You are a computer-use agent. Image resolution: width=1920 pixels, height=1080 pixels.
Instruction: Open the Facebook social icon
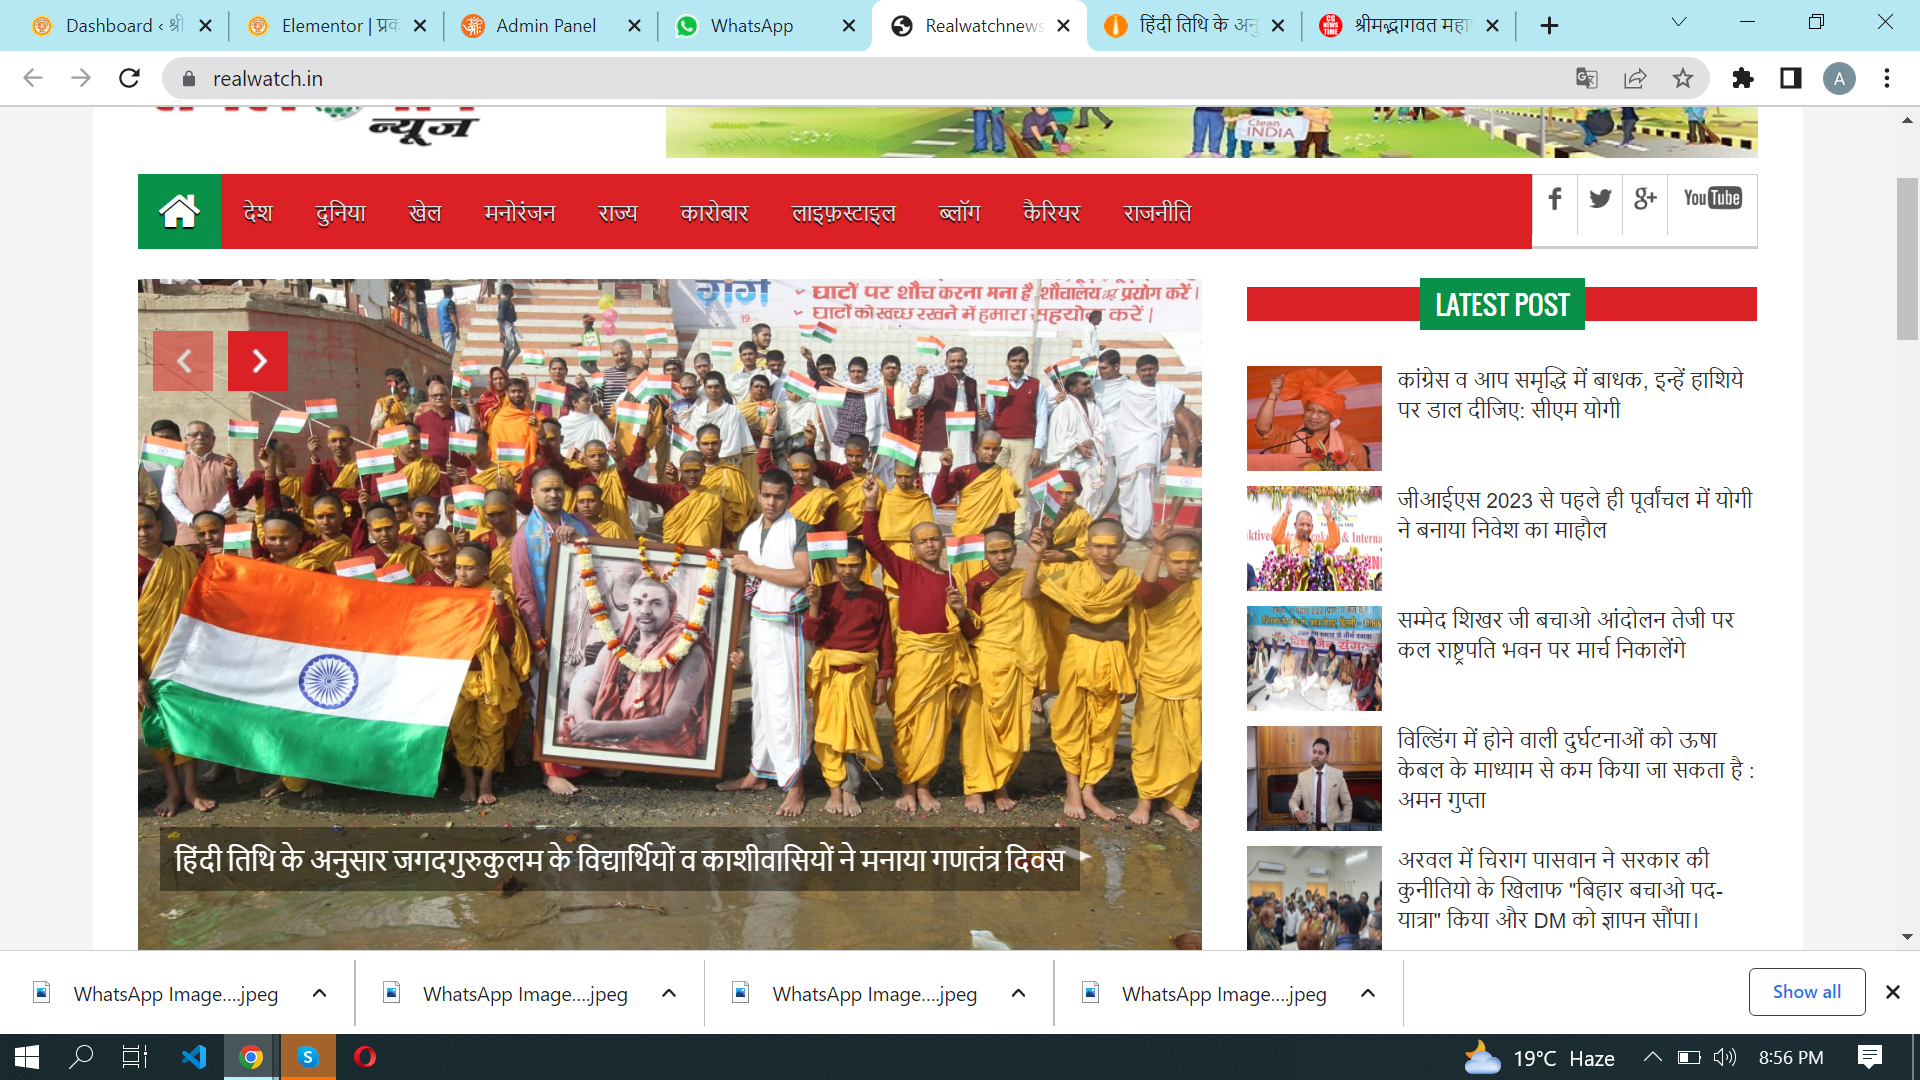[1555, 199]
